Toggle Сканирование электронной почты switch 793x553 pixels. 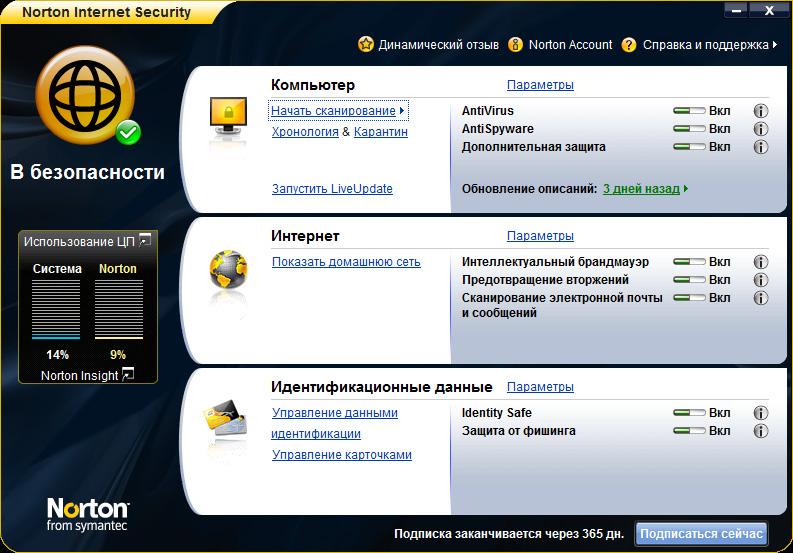pos(689,298)
